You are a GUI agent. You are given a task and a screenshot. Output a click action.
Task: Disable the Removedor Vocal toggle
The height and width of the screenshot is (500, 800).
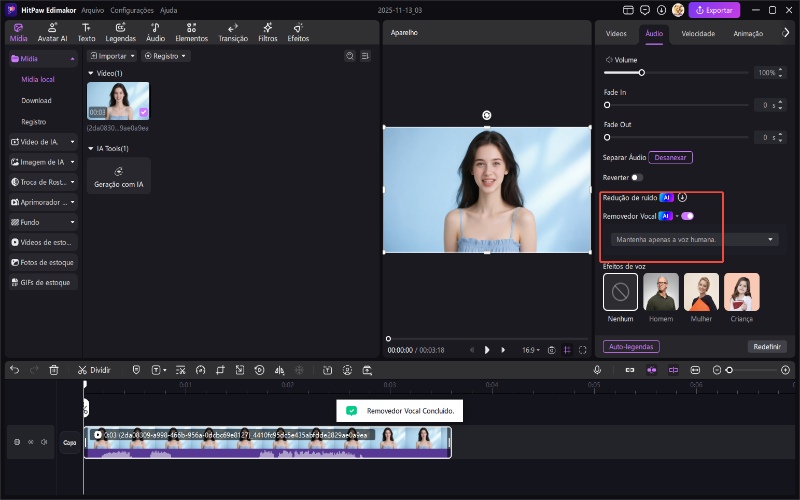tap(687, 216)
